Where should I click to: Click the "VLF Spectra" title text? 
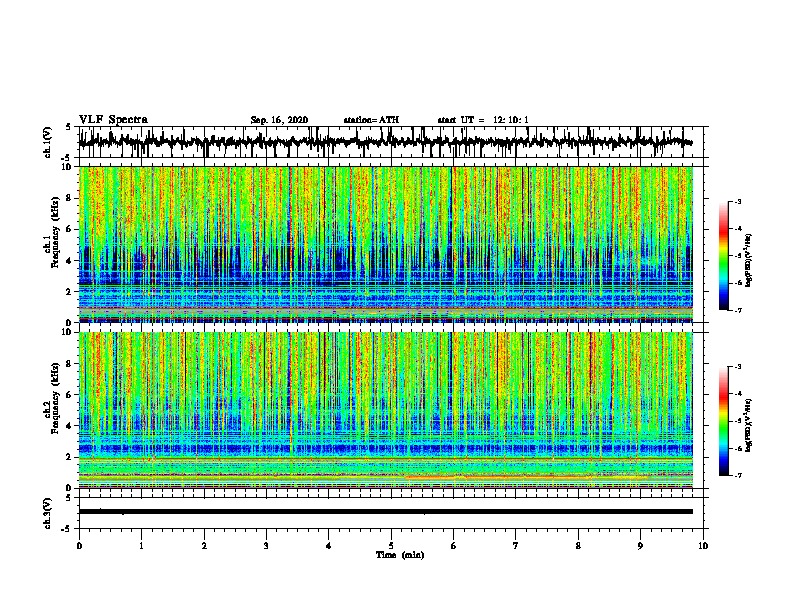113,120
